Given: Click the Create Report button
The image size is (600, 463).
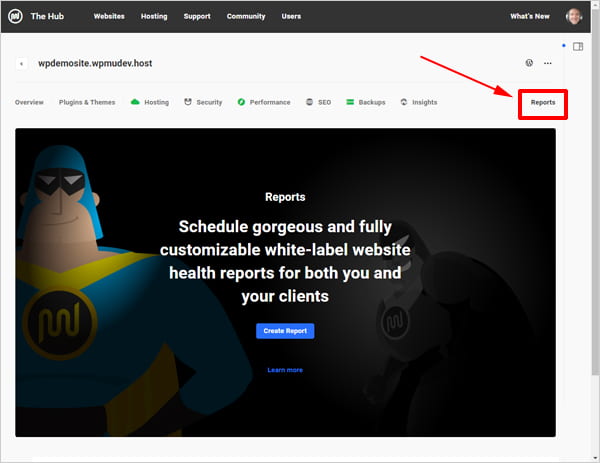Looking at the screenshot, I should (x=285, y=331).
